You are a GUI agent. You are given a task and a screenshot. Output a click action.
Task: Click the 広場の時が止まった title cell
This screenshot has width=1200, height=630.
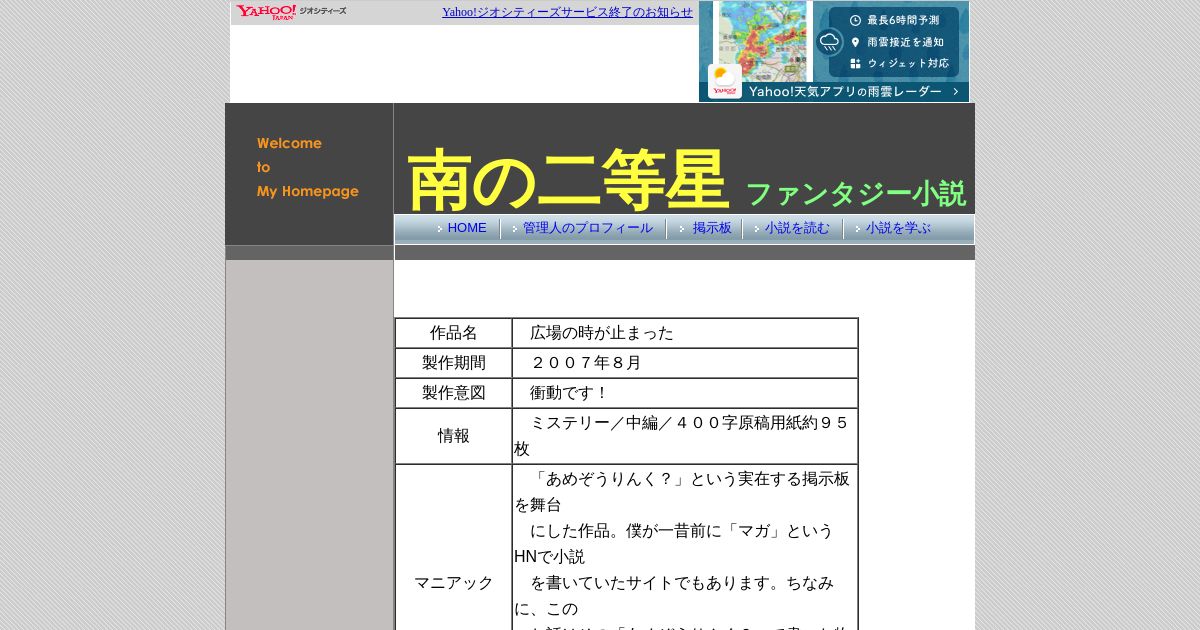[x=685, y=333]
